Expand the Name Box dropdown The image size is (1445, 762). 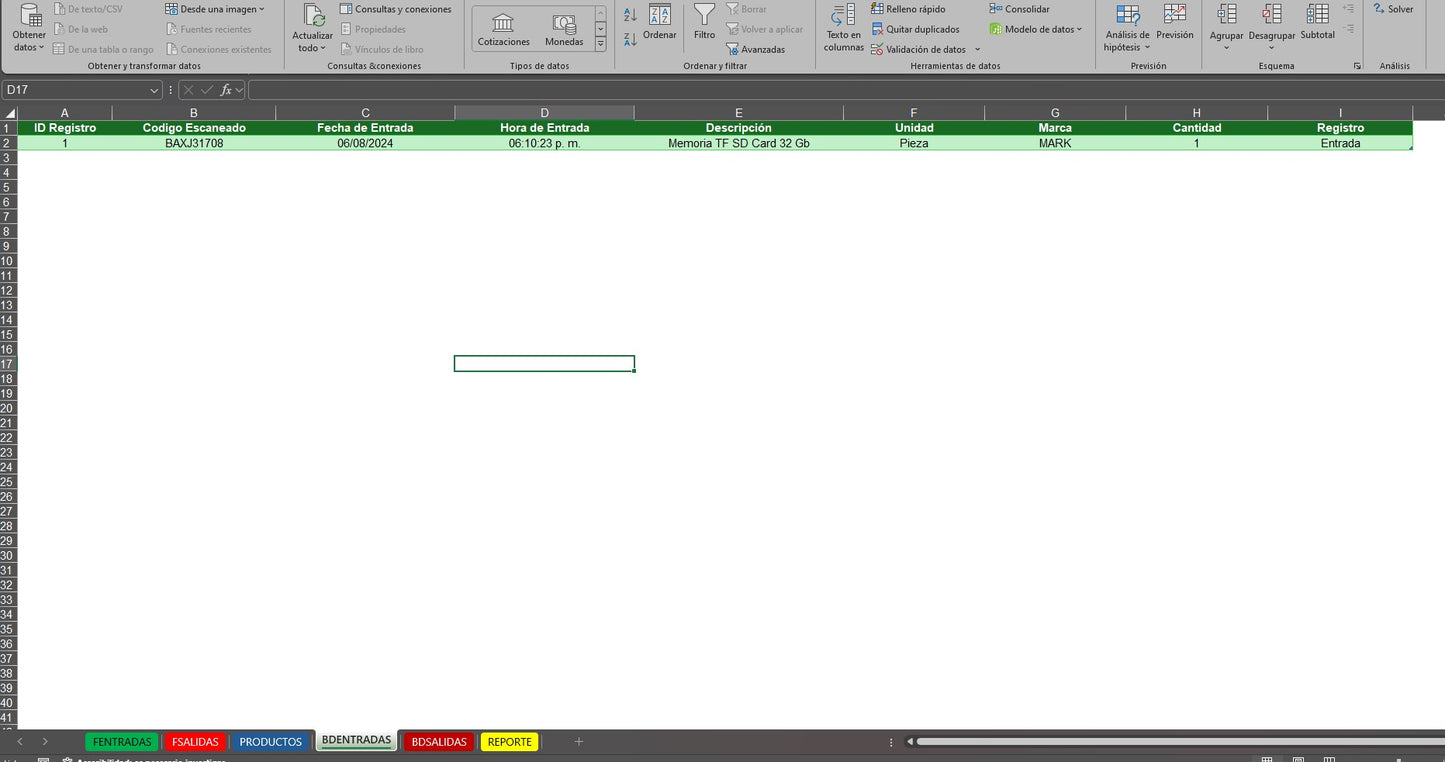click(x=154, y=90)
